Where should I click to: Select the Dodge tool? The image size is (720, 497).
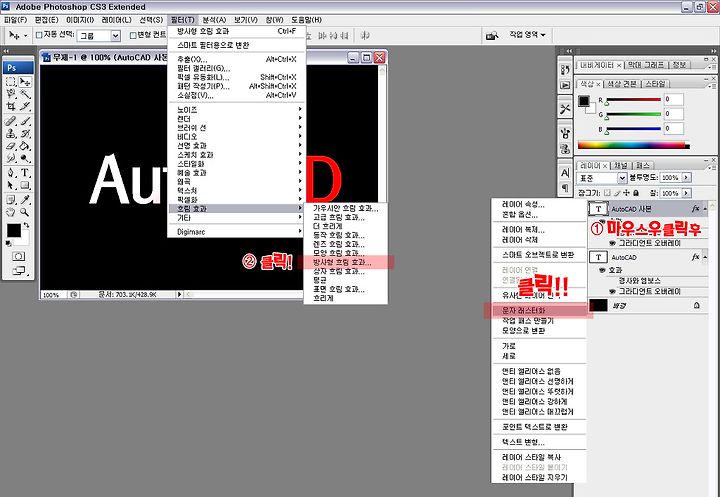[25, 158]
